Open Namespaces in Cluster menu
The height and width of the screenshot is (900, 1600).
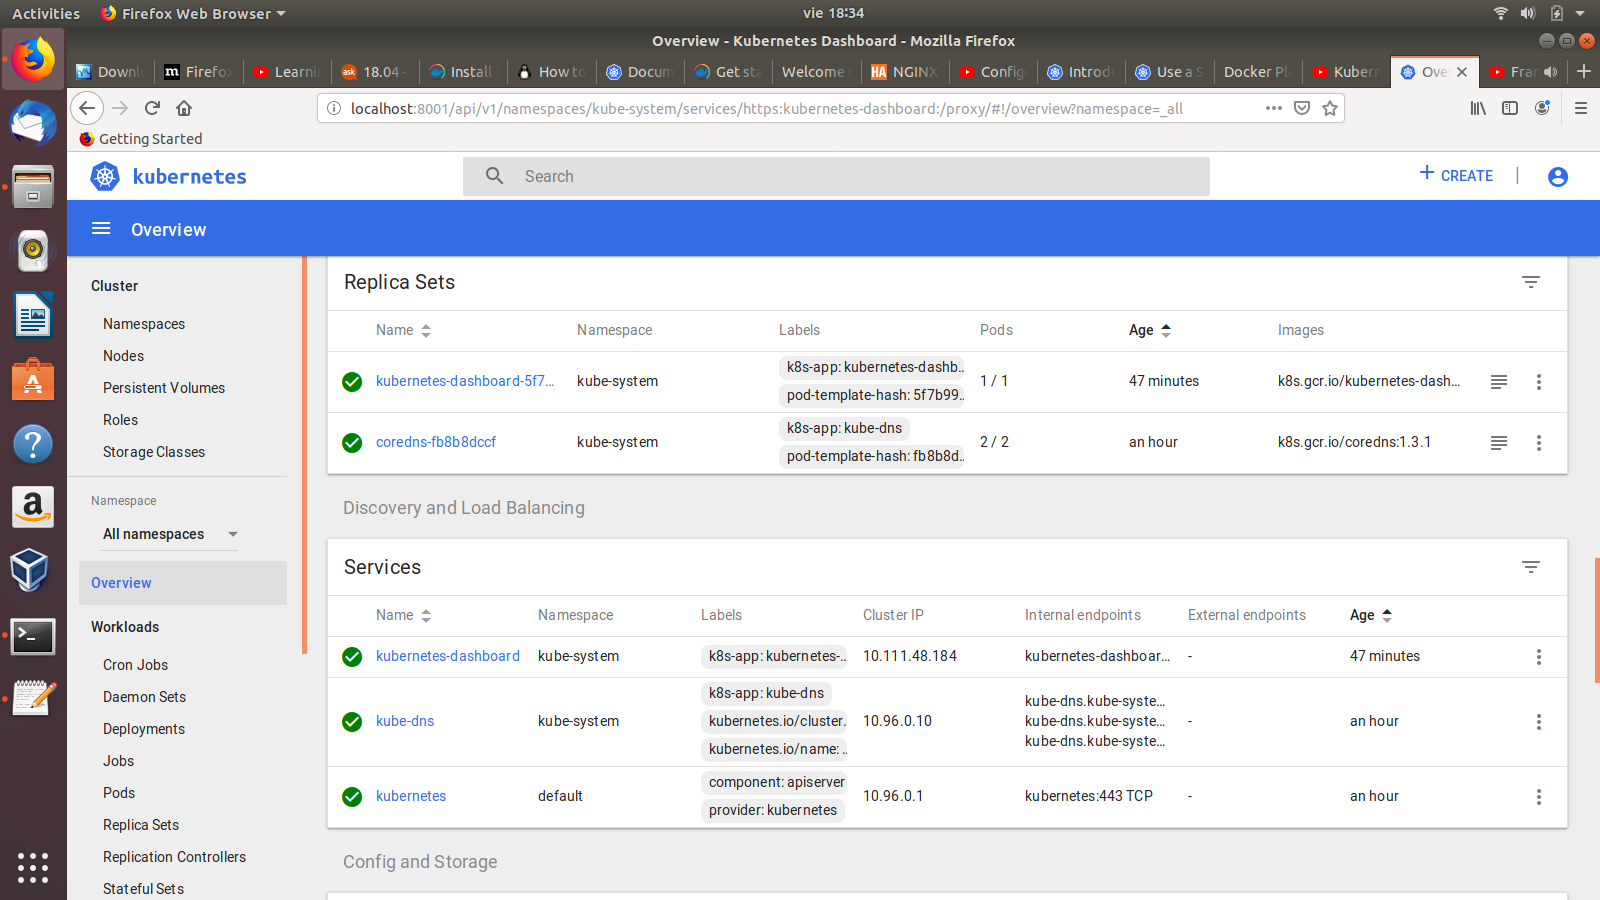coord(144,324)
